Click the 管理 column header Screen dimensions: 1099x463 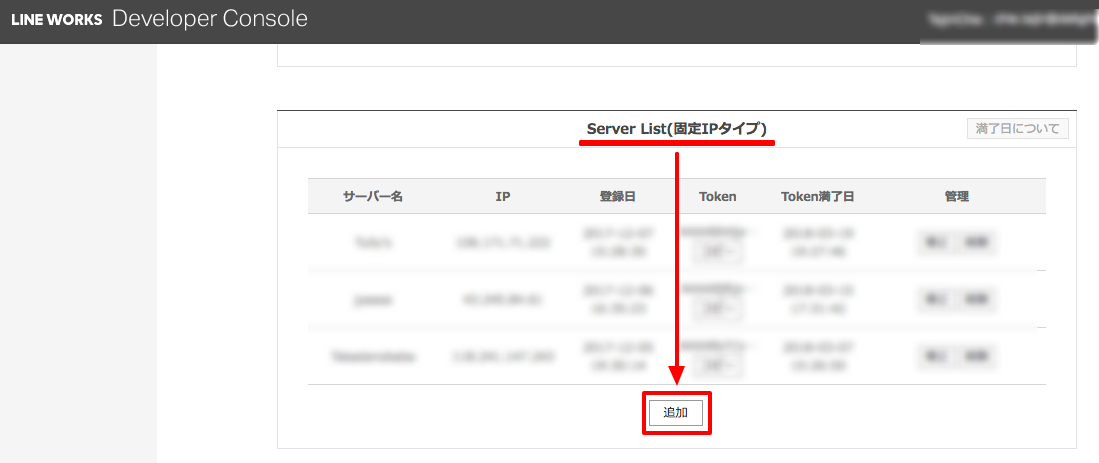click(x=956, y=196)
